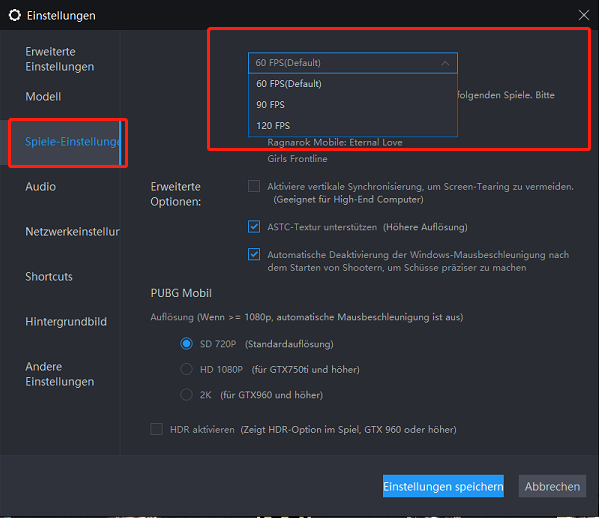Close the Einstellungen window
Image resolution: width=599 pixels, height=518 pixels.
pyautogui.click(x=583, y=15)
